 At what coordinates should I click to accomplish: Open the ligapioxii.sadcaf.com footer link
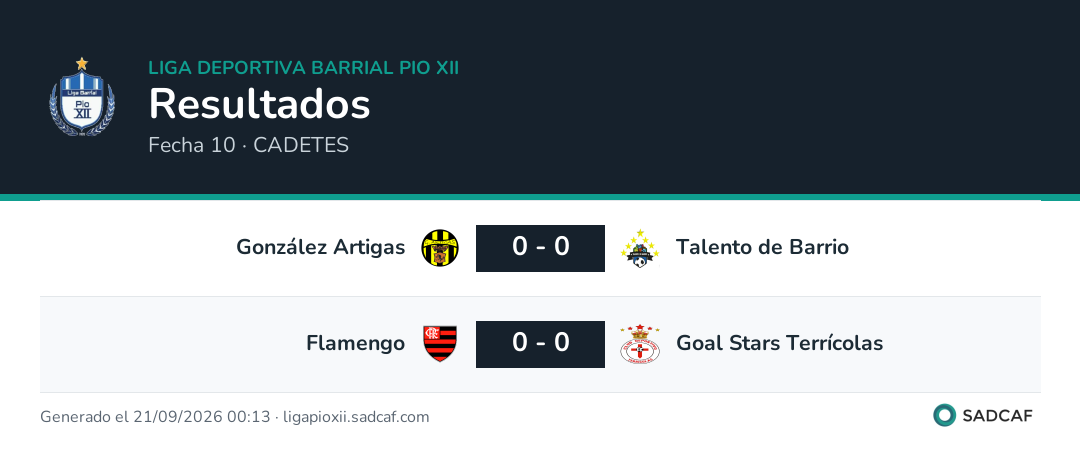click(356, 417)
